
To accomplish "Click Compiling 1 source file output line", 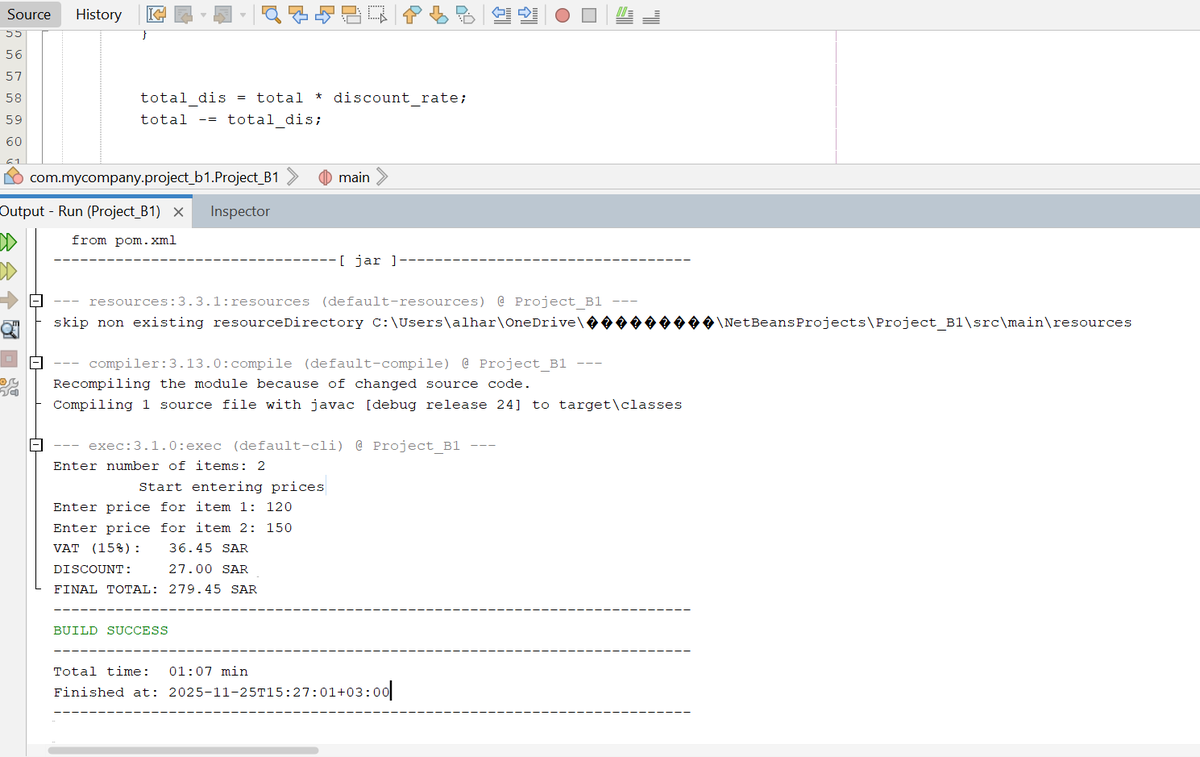I will 367,405.
